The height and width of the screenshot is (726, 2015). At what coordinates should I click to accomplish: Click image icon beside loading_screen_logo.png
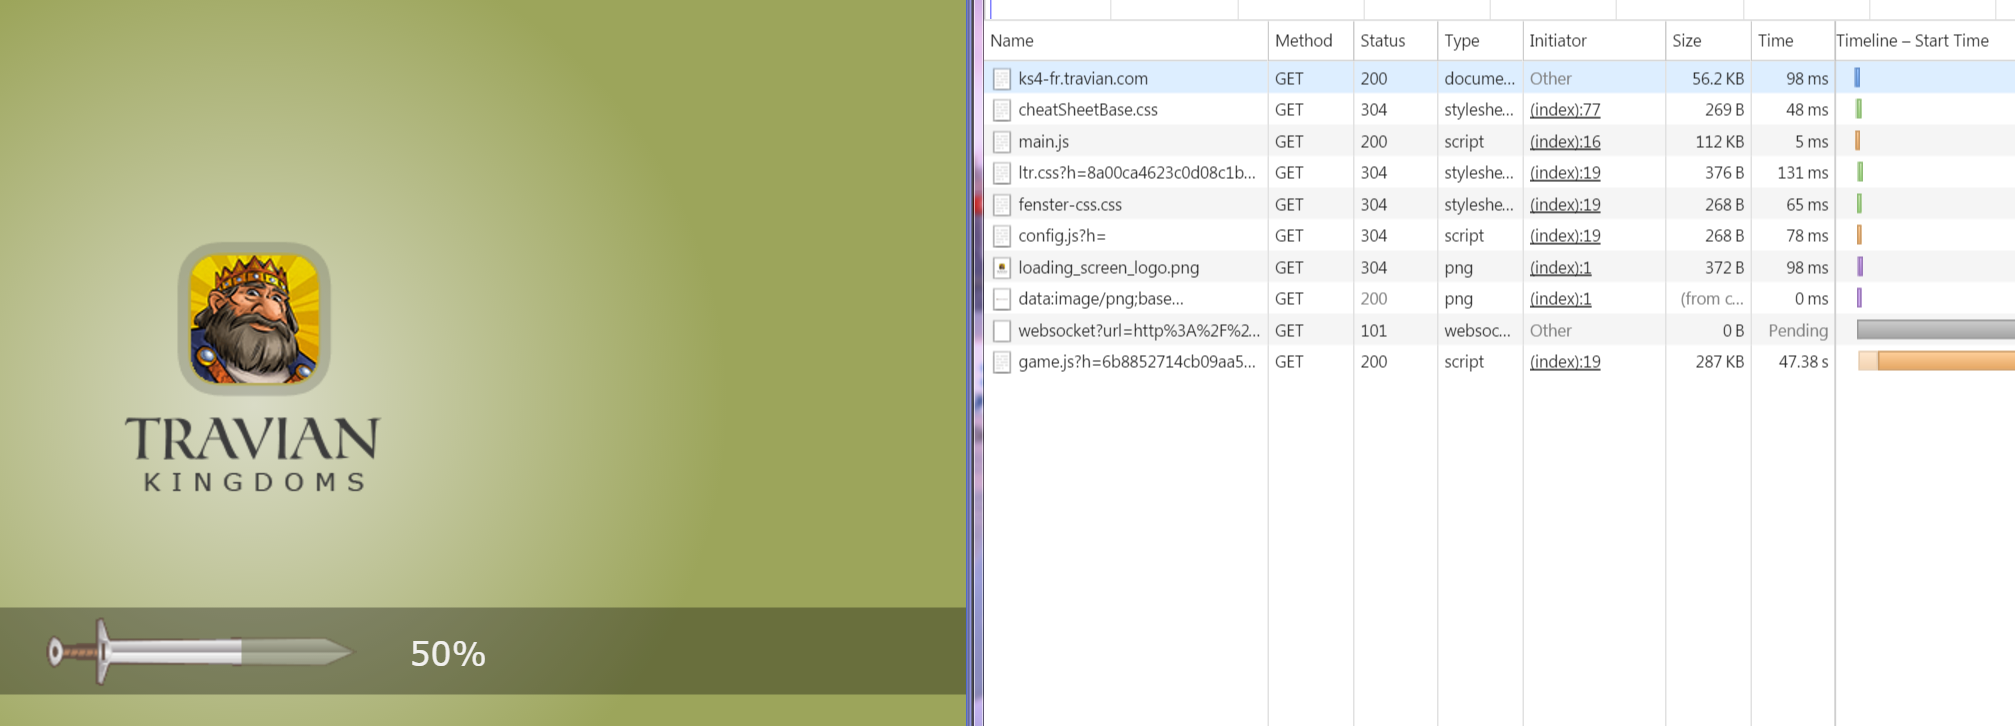(x=1001, y=267)
